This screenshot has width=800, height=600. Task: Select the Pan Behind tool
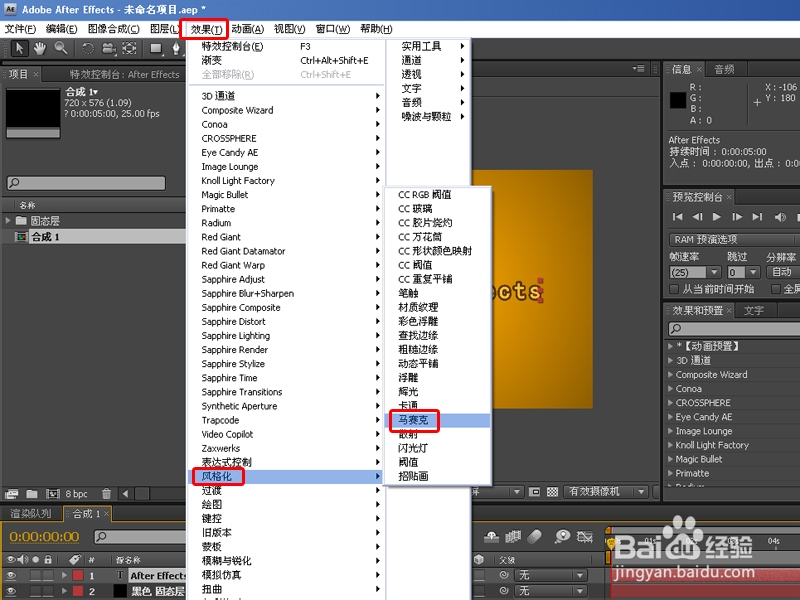(x=130, y=48)
